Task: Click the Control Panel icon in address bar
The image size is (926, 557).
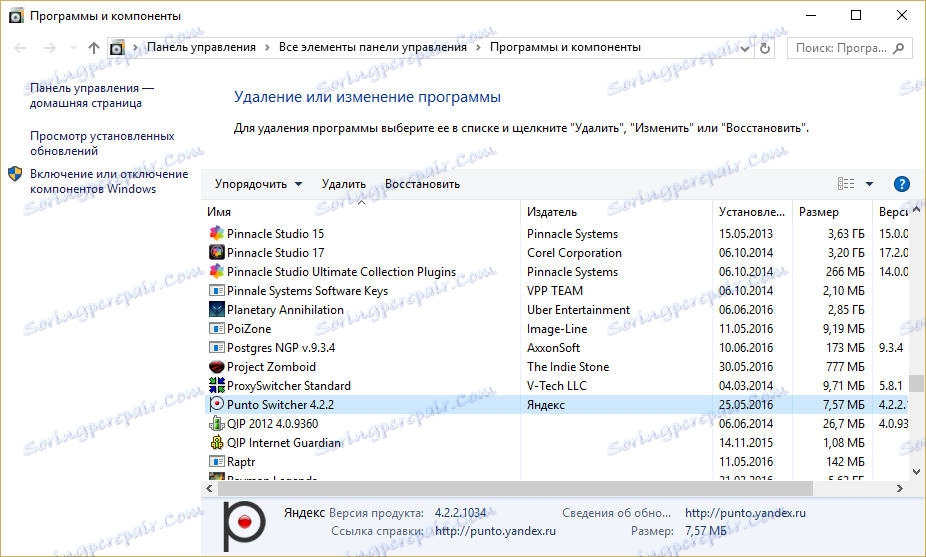Action: 118,48
